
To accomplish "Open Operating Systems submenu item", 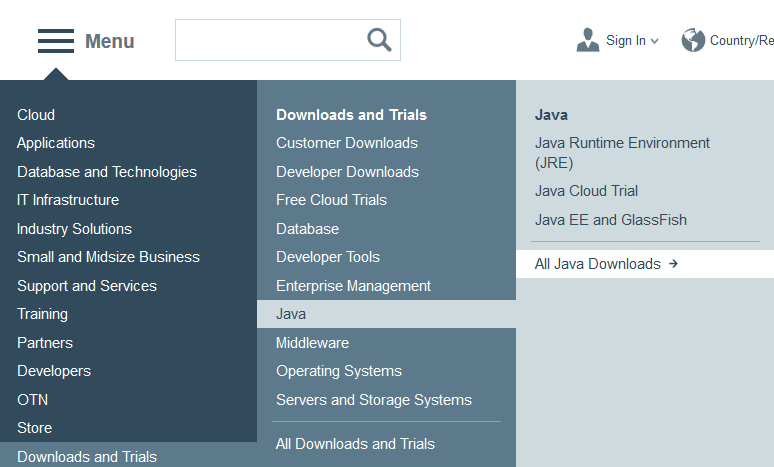I will point(339,371).
